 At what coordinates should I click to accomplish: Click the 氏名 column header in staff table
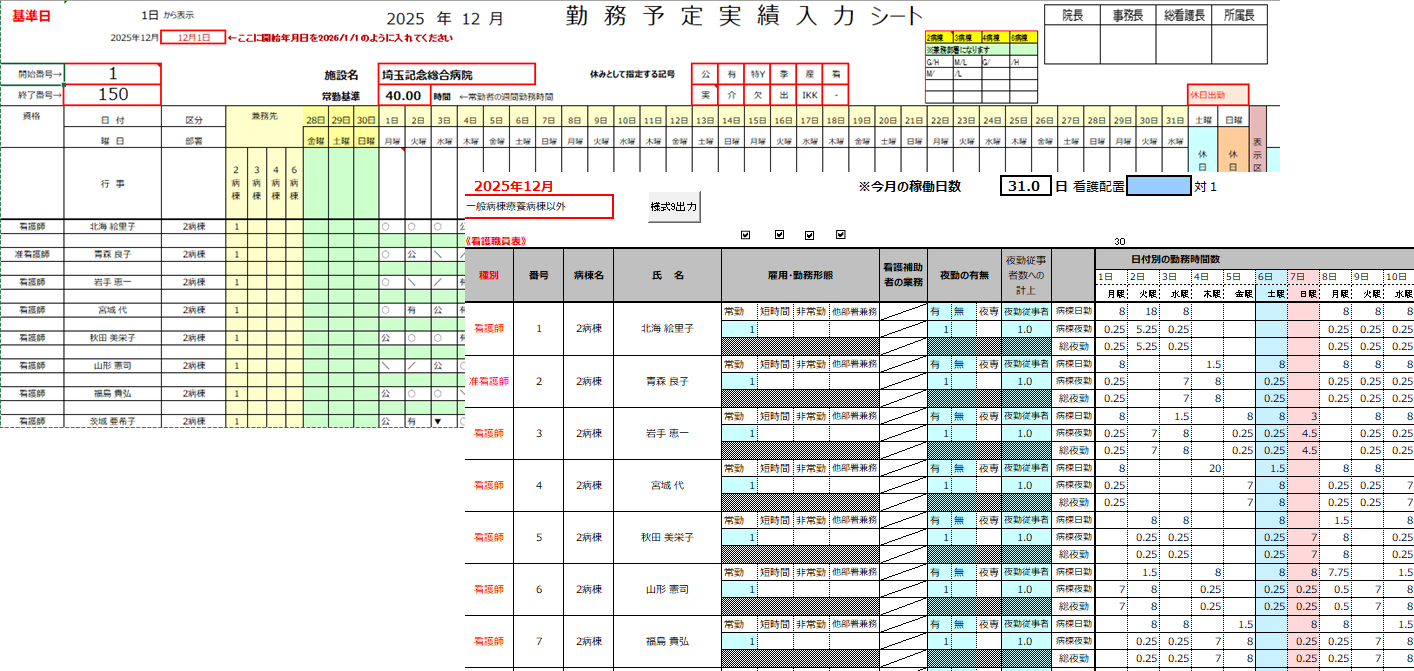667,274
